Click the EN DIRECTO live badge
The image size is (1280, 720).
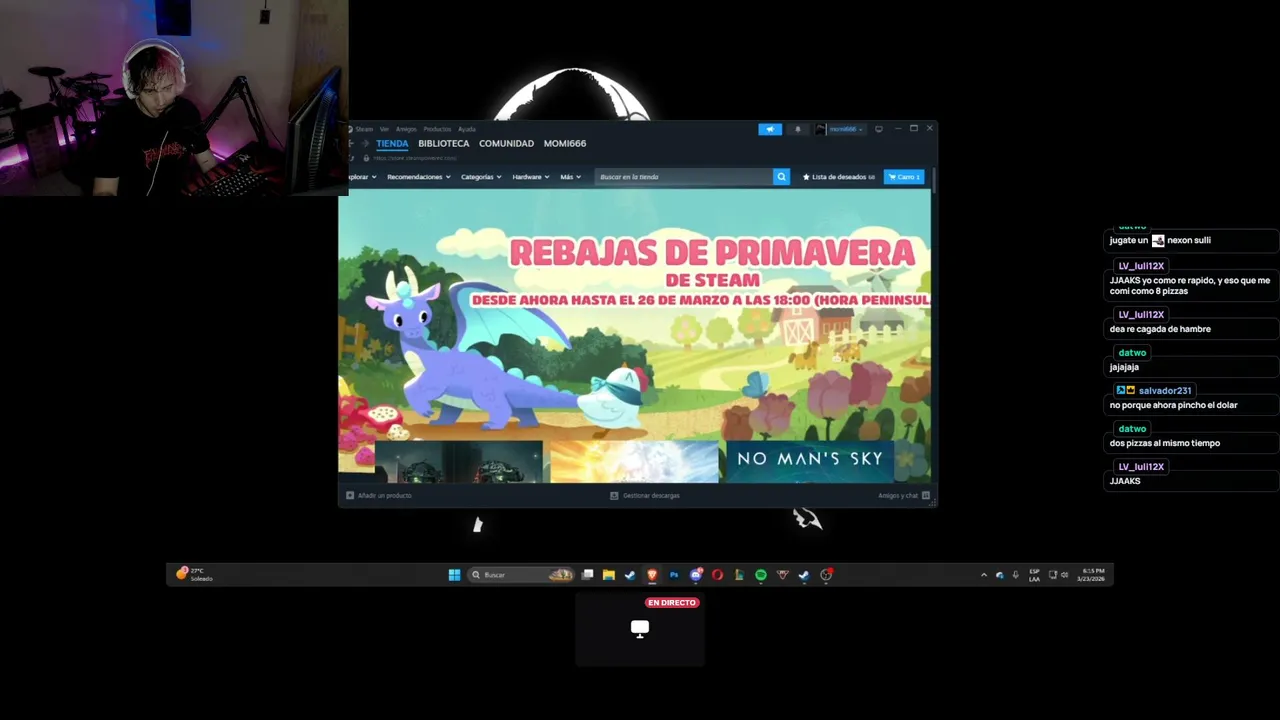671,603
